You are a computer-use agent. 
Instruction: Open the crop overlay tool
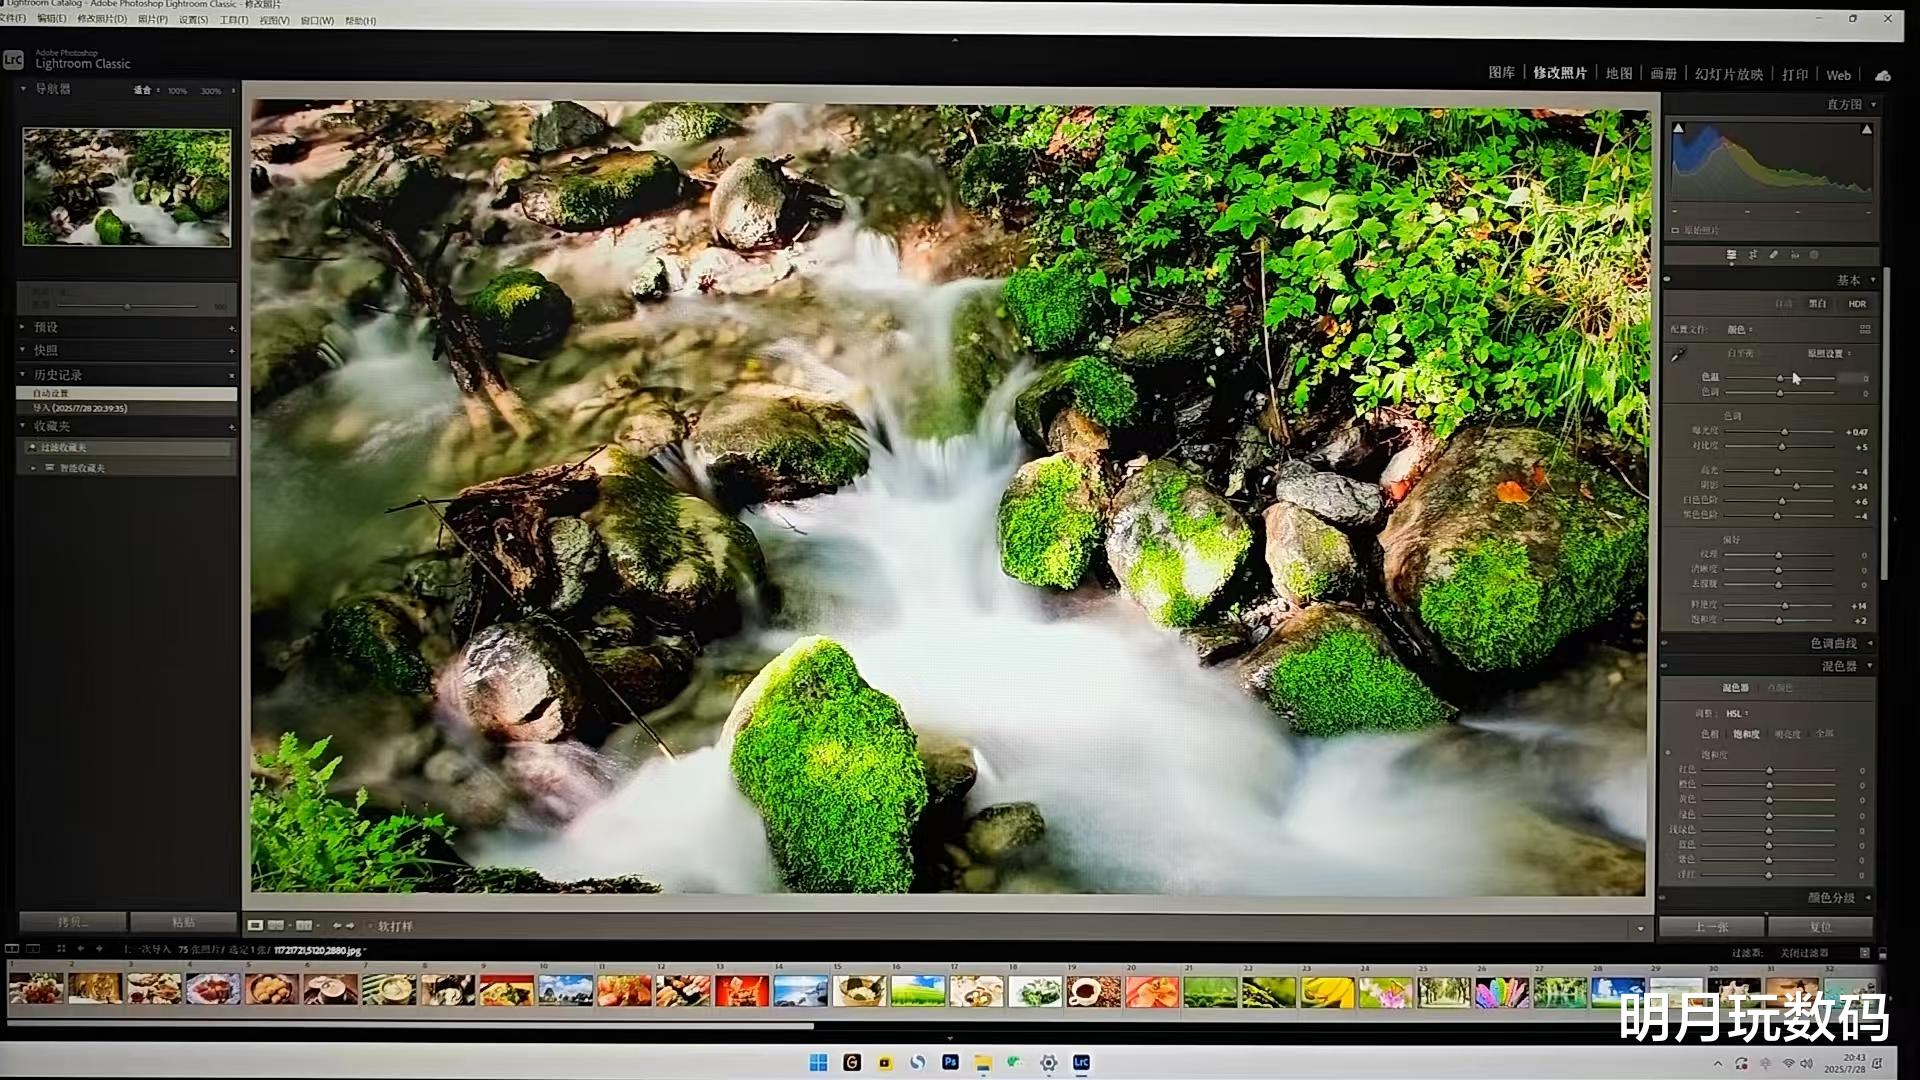pyautogui.click(x=1753, y=256)
